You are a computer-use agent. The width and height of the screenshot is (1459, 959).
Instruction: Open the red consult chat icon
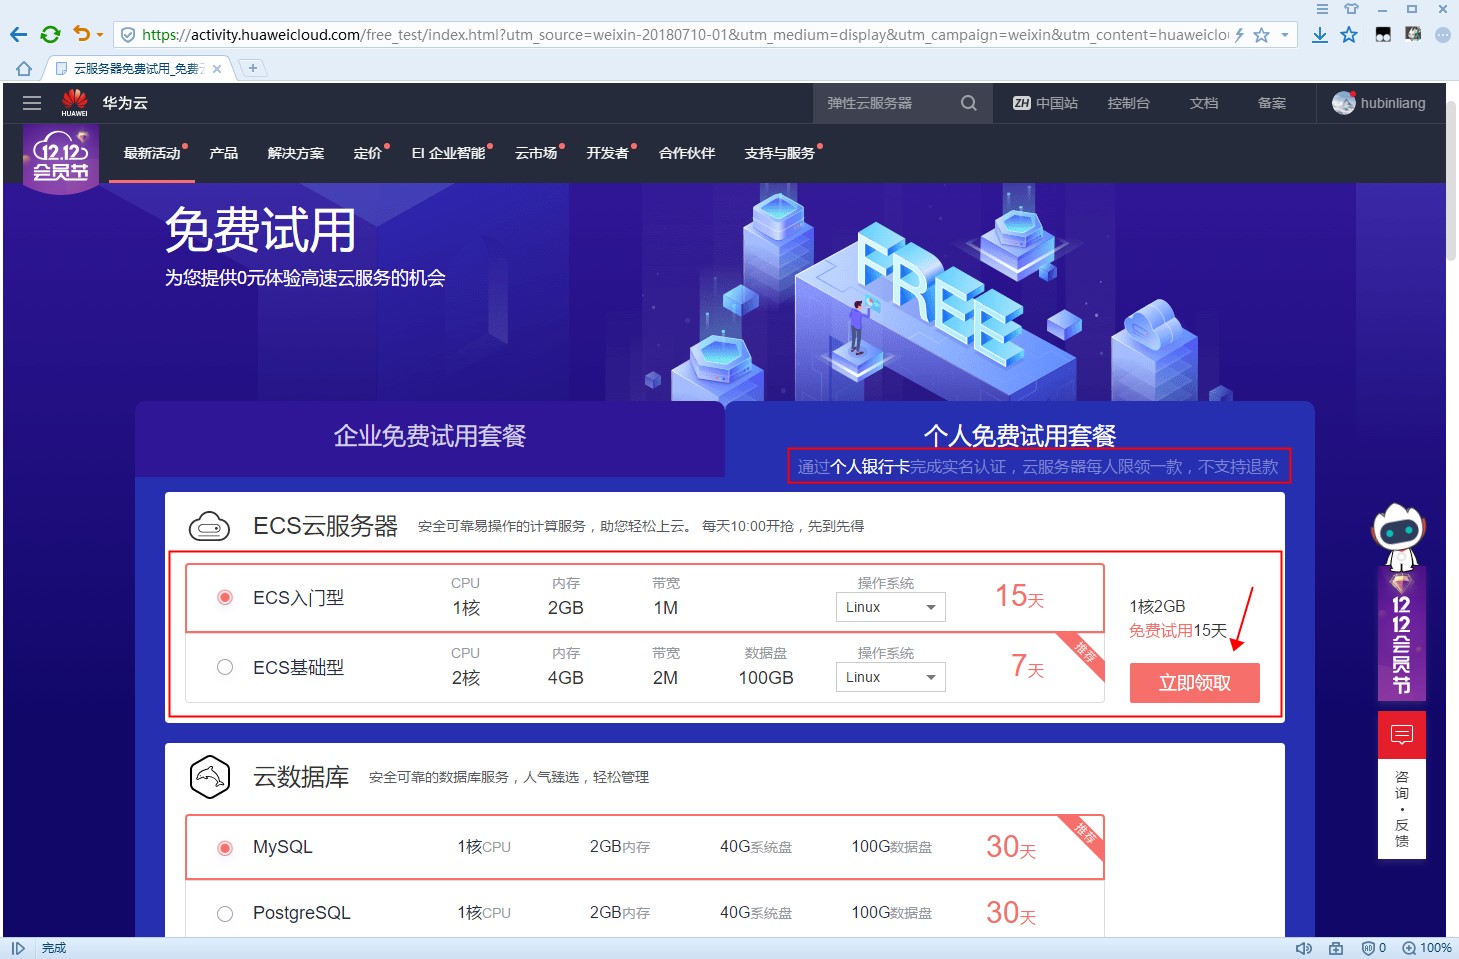(x=1402, y=735)
